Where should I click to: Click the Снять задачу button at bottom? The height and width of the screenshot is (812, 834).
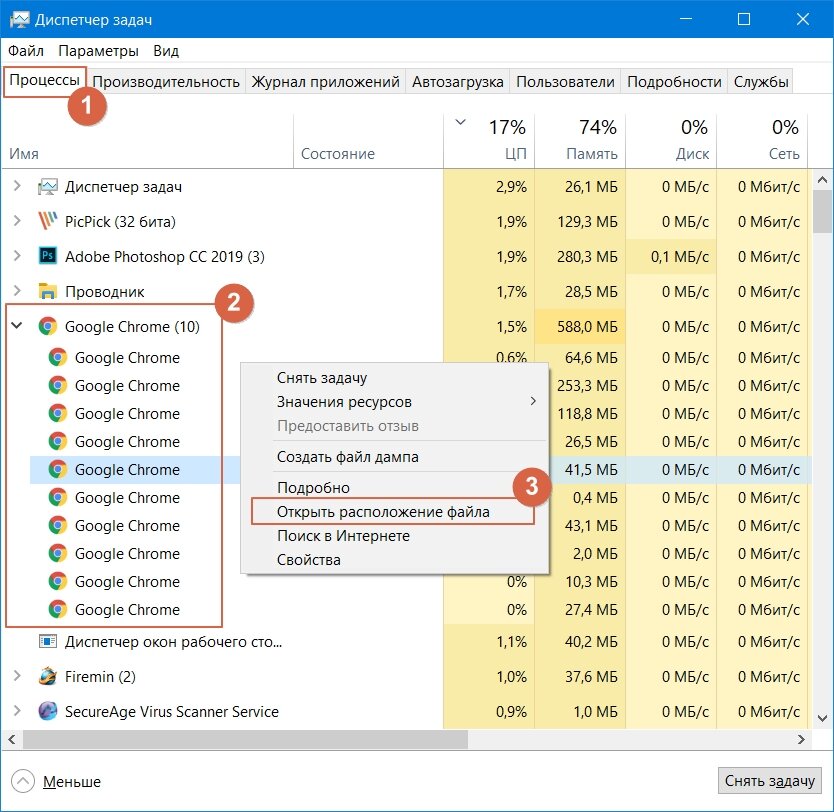click(x=769, y=780)
